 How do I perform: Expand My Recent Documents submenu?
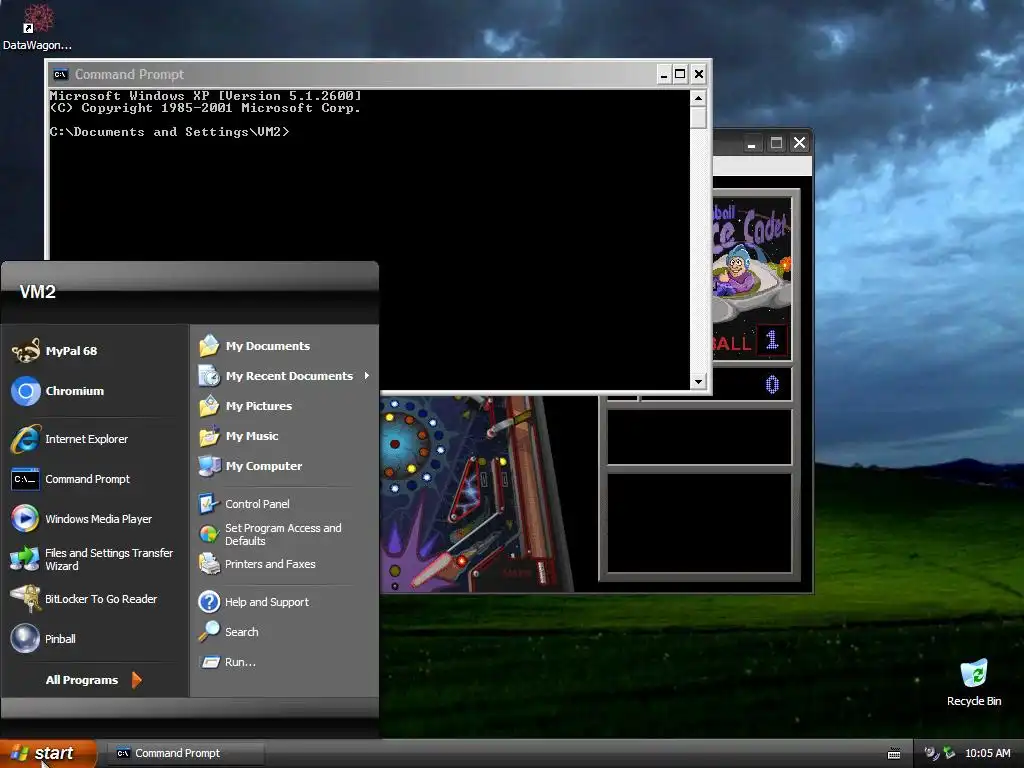(284, 376)
